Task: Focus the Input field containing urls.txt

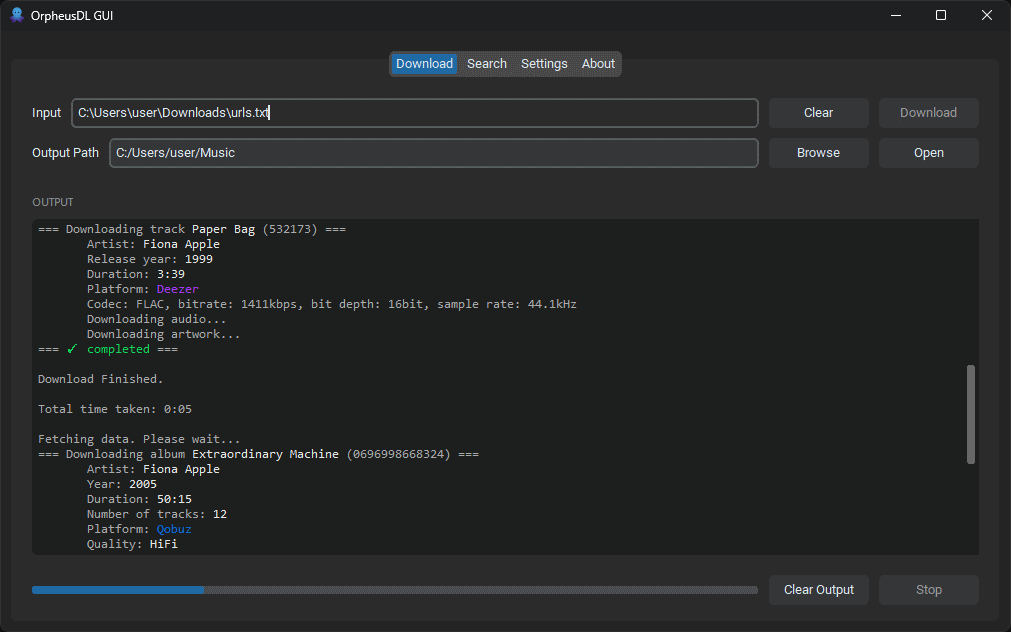Action: (415, 113)
